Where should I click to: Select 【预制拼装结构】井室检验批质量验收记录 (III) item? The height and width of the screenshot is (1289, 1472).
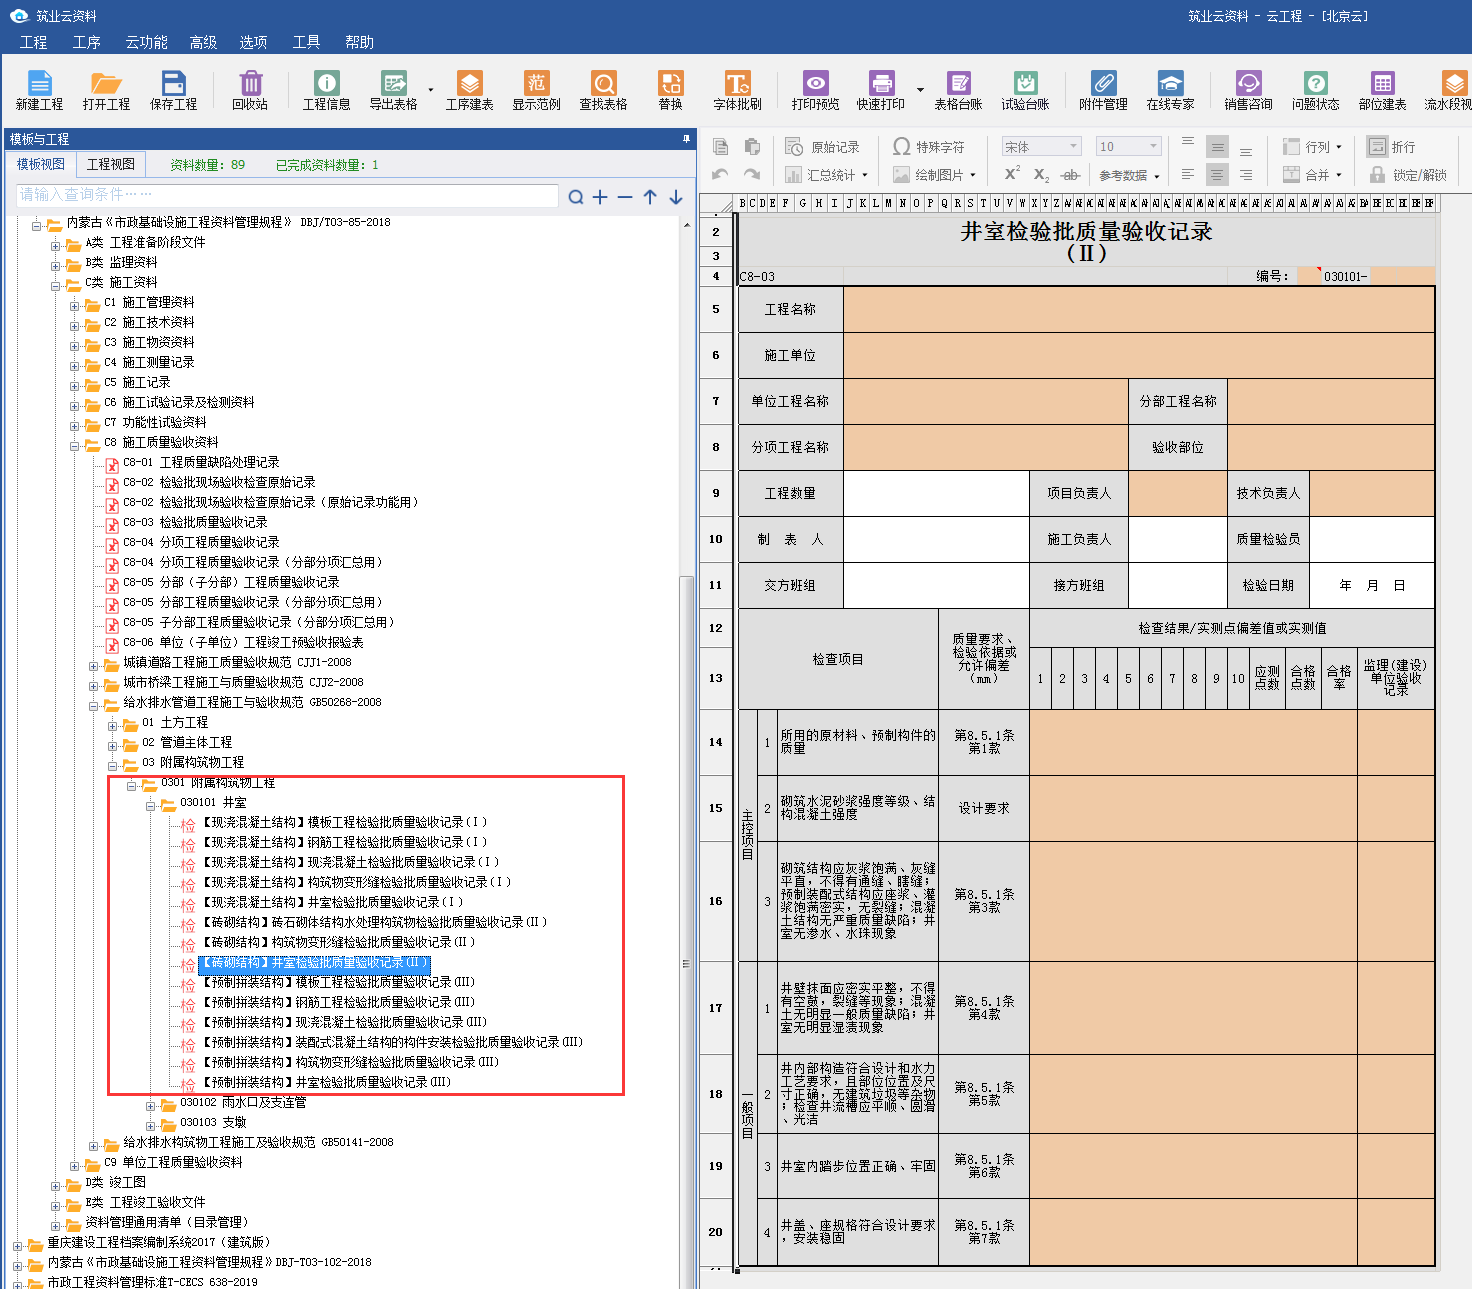pos(326,1082)
